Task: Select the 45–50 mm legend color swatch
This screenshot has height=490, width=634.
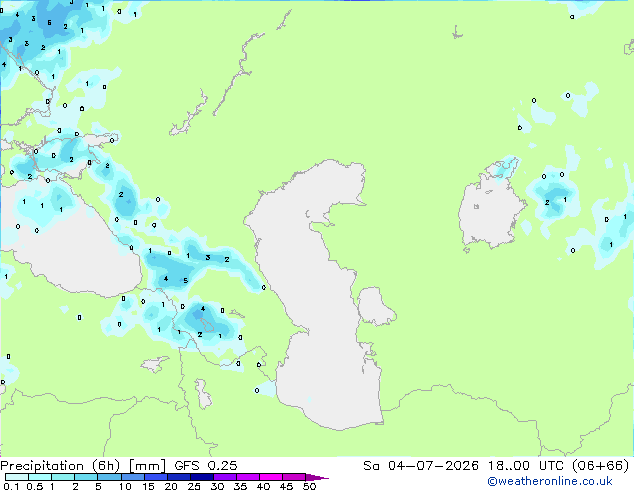Action: 294,477
